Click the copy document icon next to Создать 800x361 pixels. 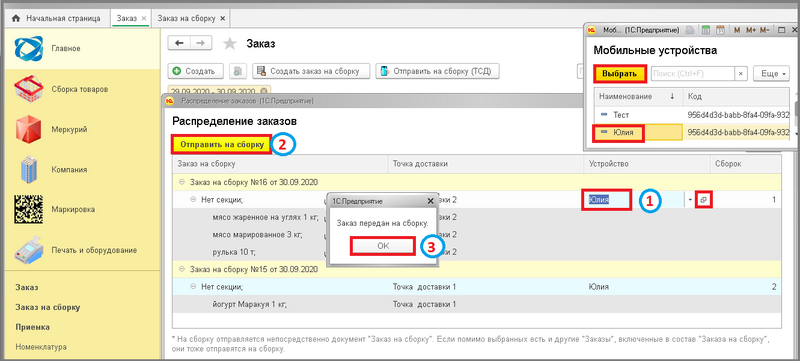(237, 71)
